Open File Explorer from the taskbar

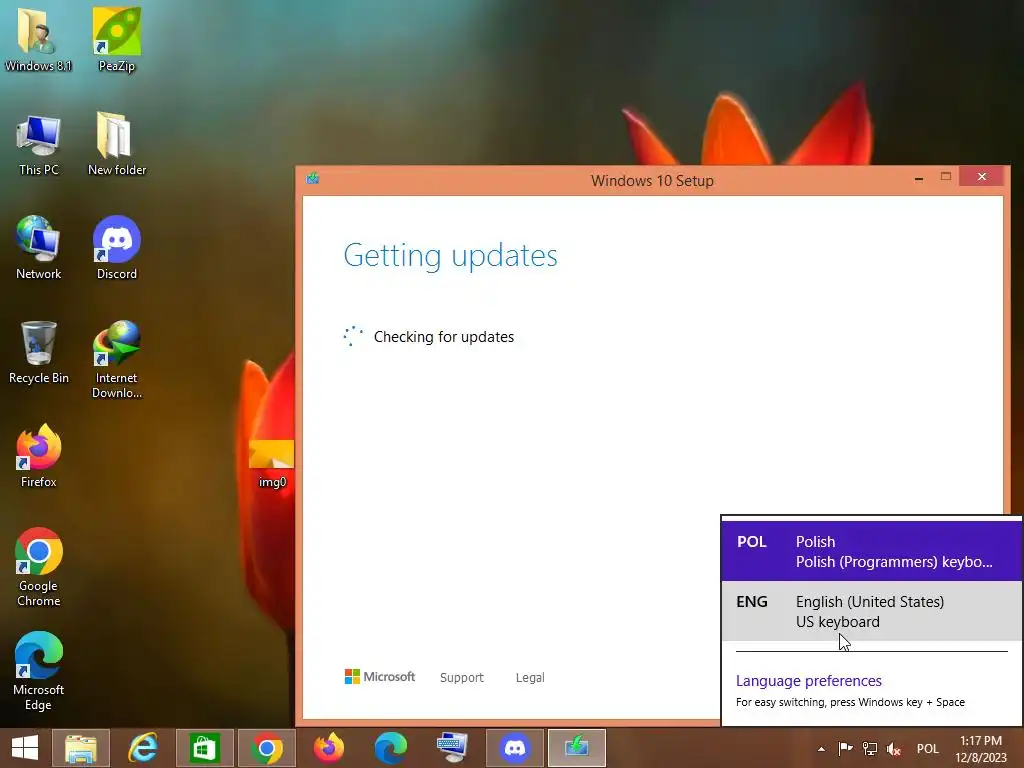click(x=80, y=748)
